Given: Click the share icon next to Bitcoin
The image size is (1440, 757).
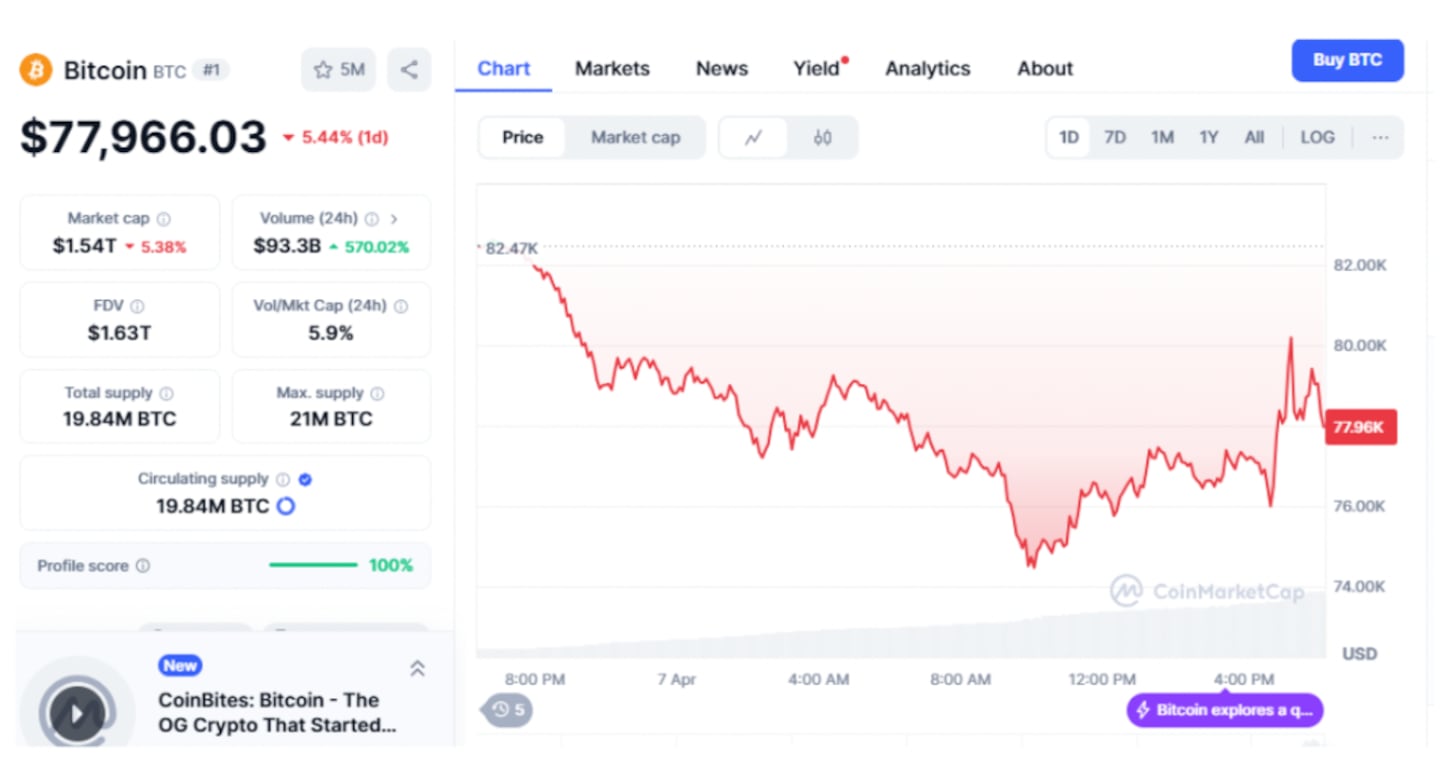Looking at the screenshot, I should click(409, 70).
